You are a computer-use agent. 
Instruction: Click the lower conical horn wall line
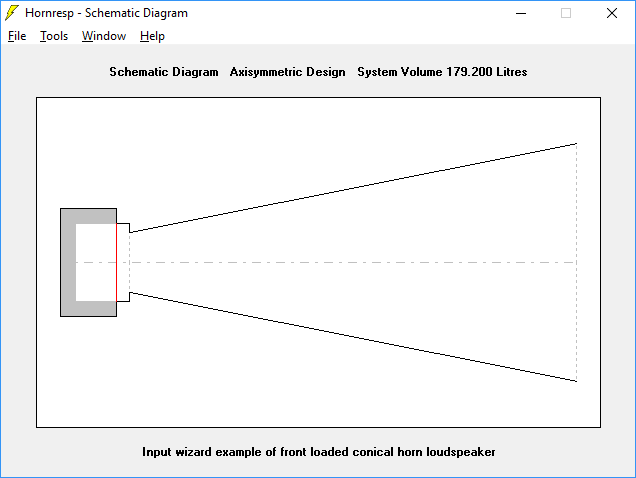click(353, 337)
